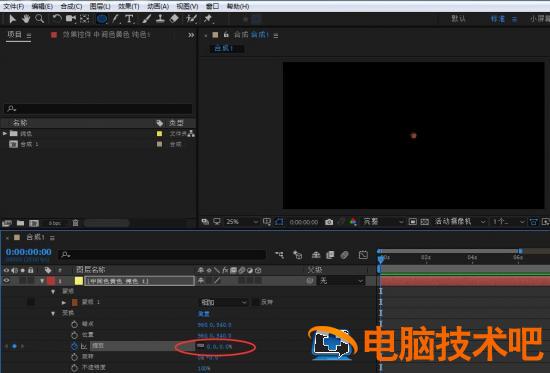Screen dimensions: 550x373
Task: Toggle position stopwatch
Action: 74,335
